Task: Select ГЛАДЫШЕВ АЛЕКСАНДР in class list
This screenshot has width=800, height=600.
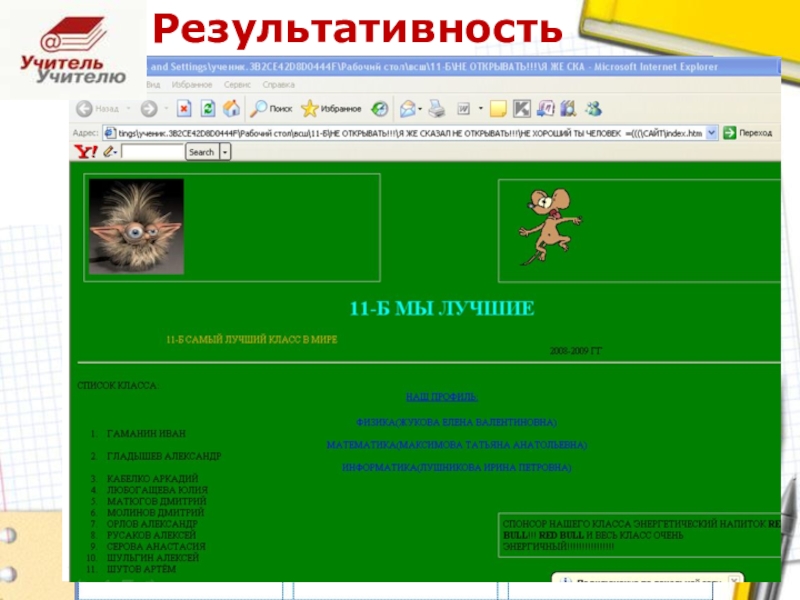Action: coord(164,456)
